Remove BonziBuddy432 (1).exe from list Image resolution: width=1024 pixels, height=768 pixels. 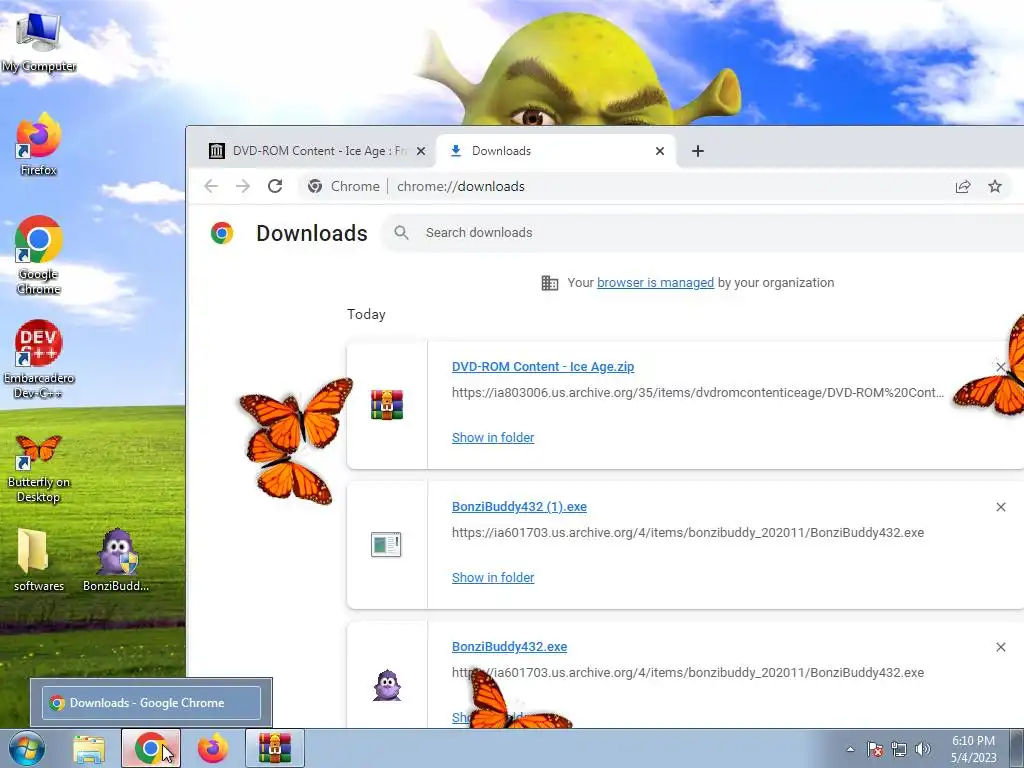click(1000, 507)
